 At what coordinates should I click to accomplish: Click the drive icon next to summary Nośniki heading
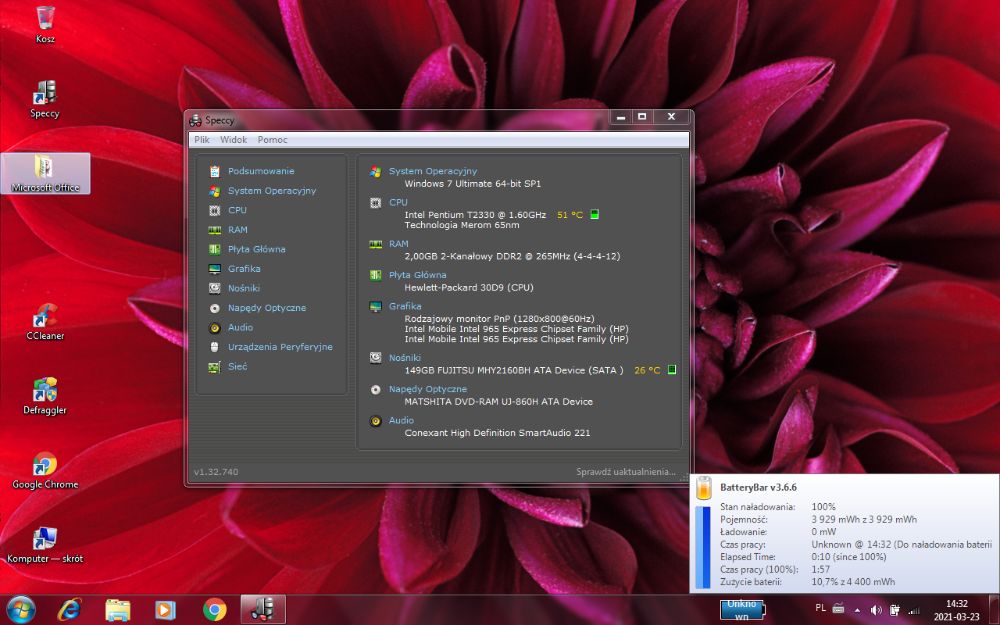click(x=376, y=358)
